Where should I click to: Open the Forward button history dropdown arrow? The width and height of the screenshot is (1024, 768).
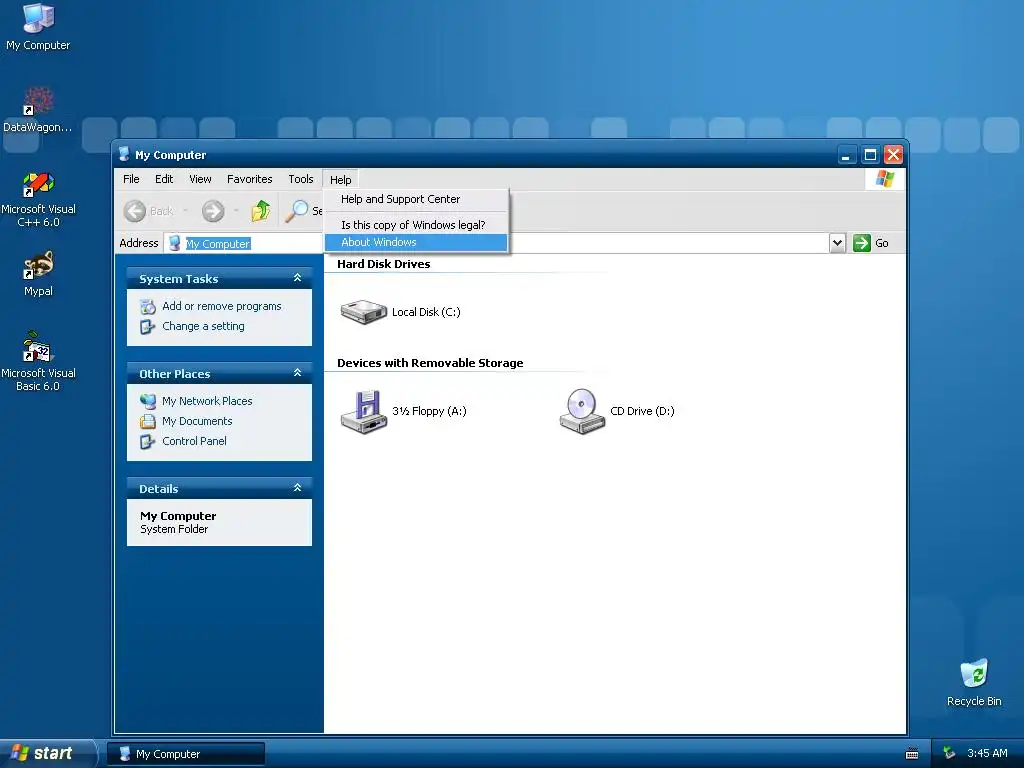[x=236, y=211]
